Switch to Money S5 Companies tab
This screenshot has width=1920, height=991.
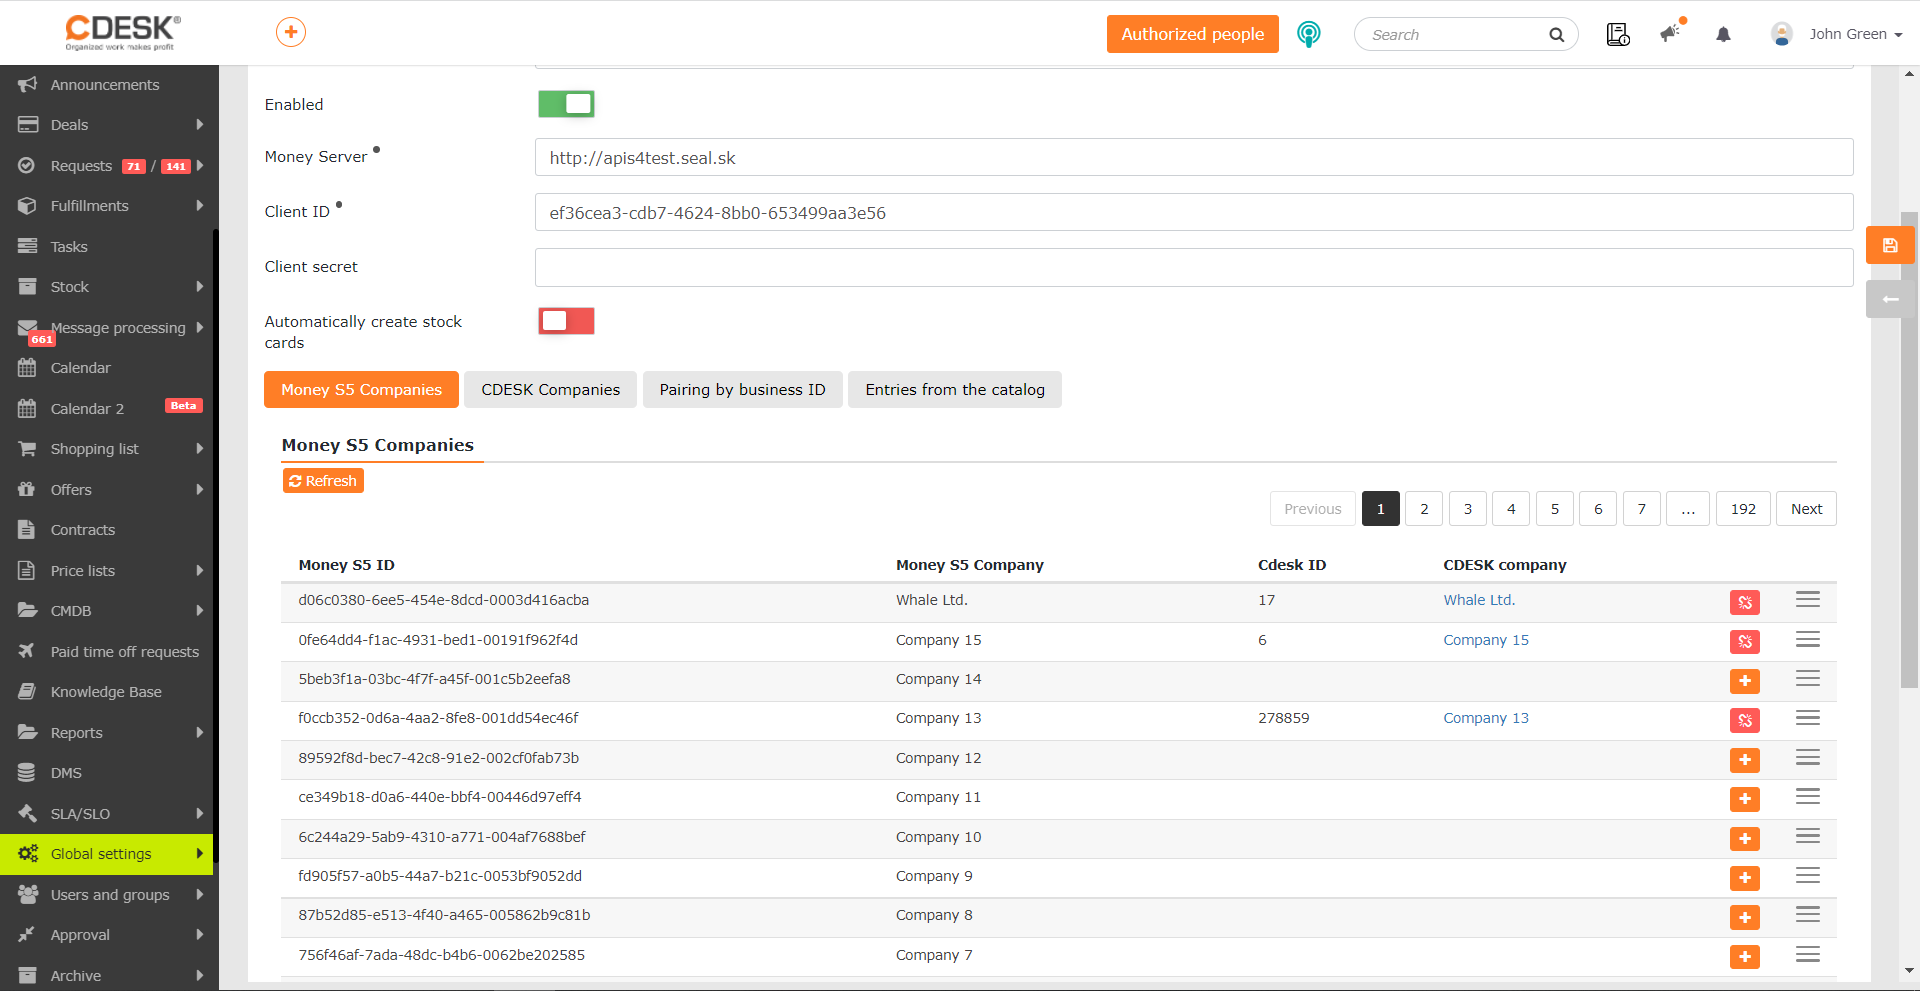pos(361,390)
